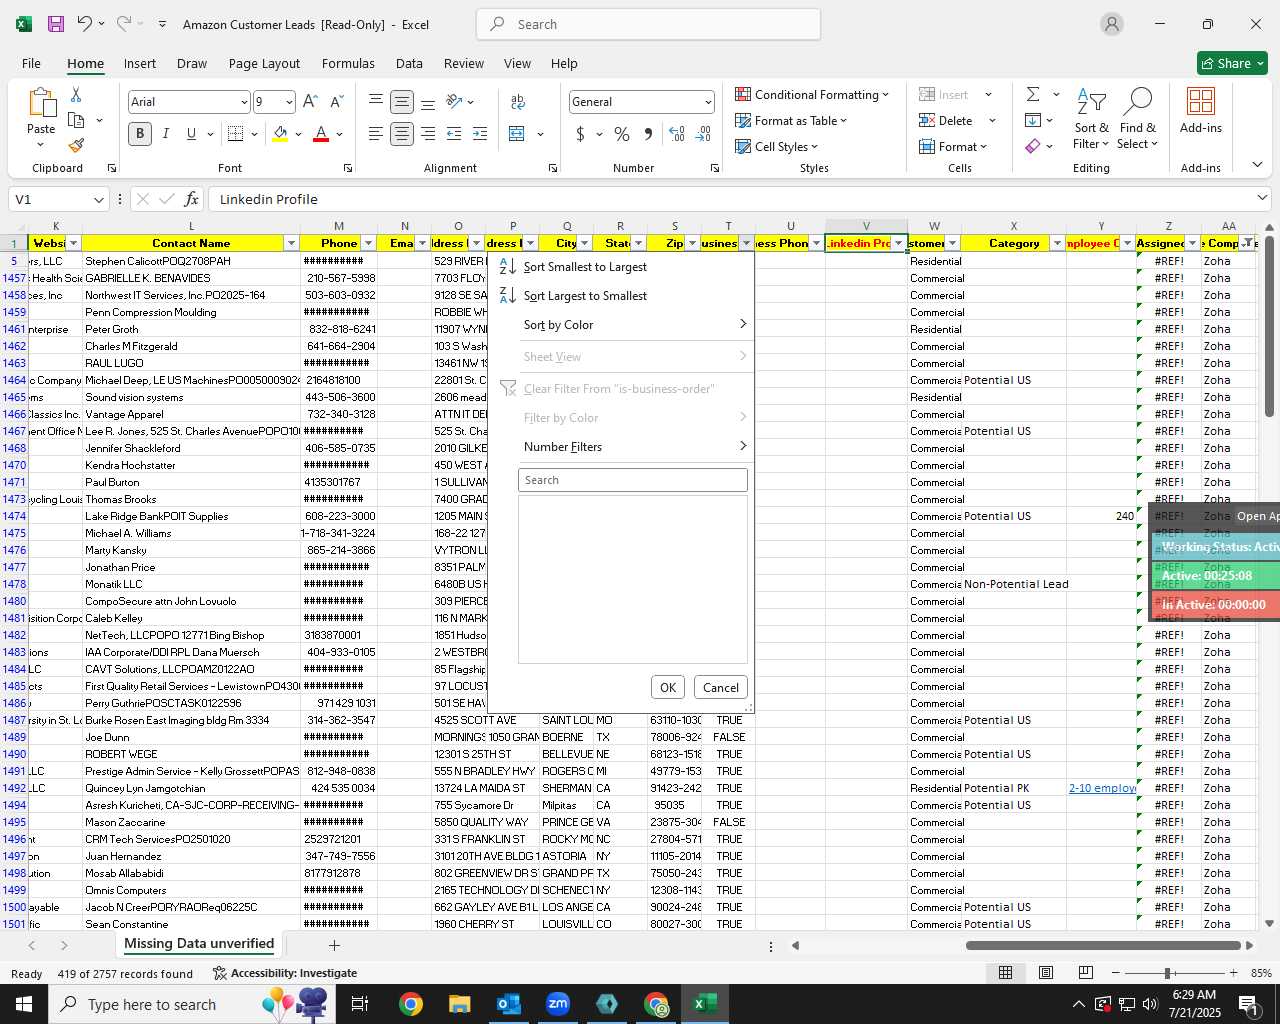Switch to Page Break Preview icon
Image resolution: width=1280 pixels, height=1024 pixels.
click(1086, 973)
